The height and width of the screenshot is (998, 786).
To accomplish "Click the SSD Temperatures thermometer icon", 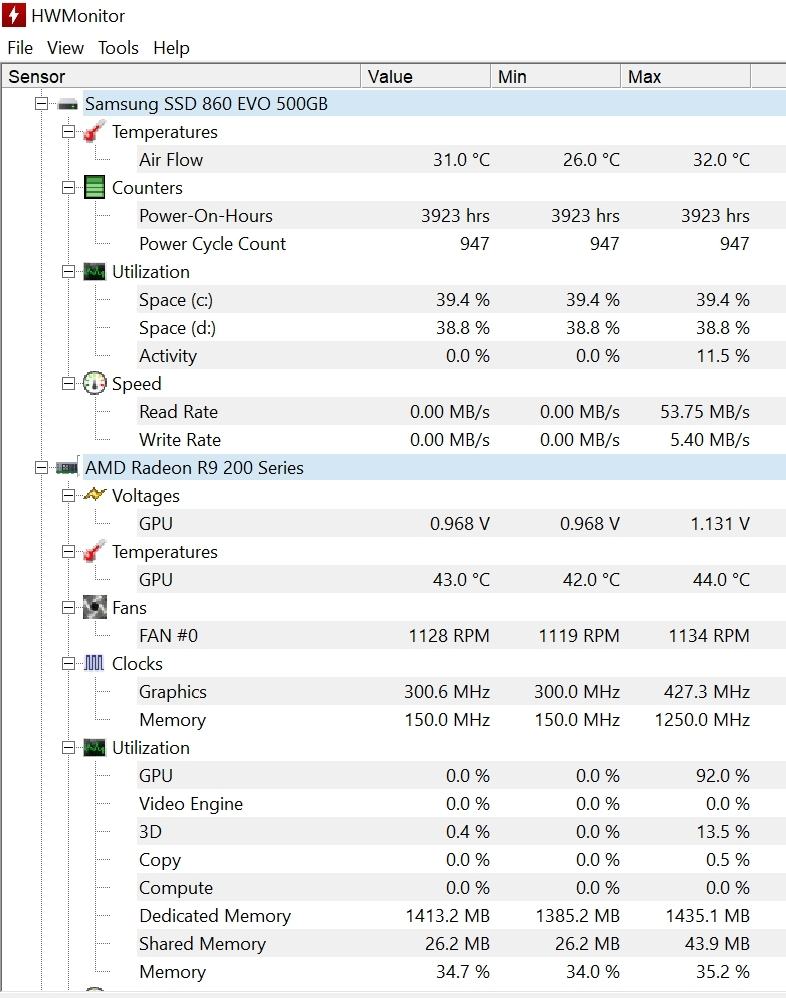I will pos(95,132).
